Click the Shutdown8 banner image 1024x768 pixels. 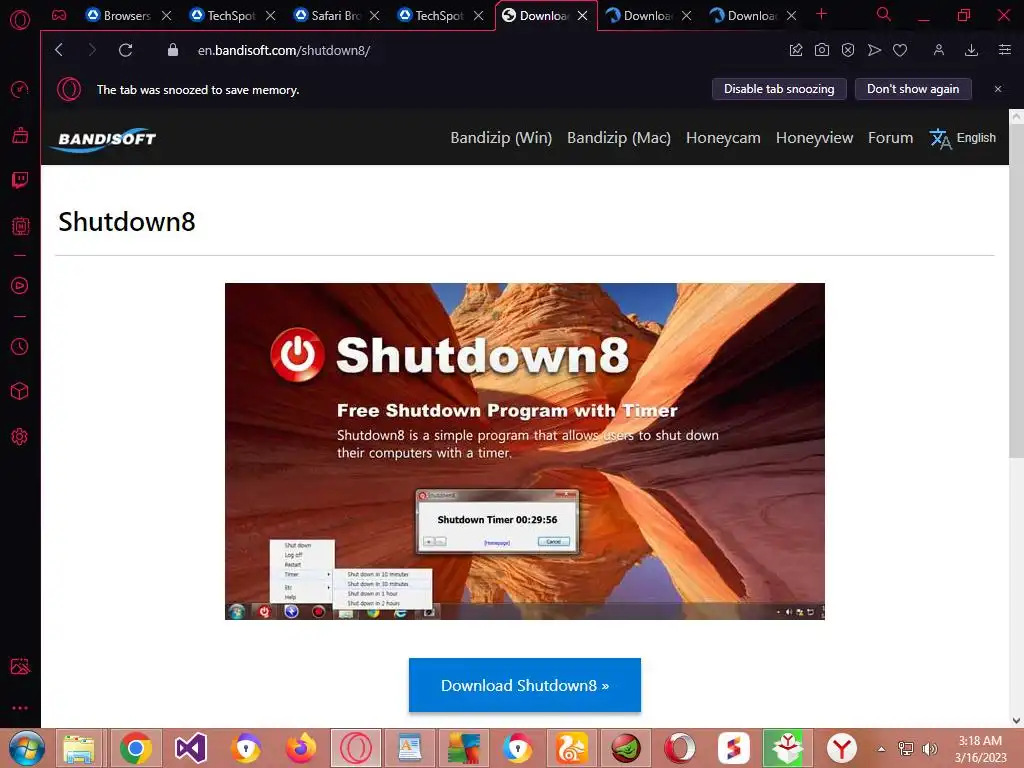tap(524, 451)
